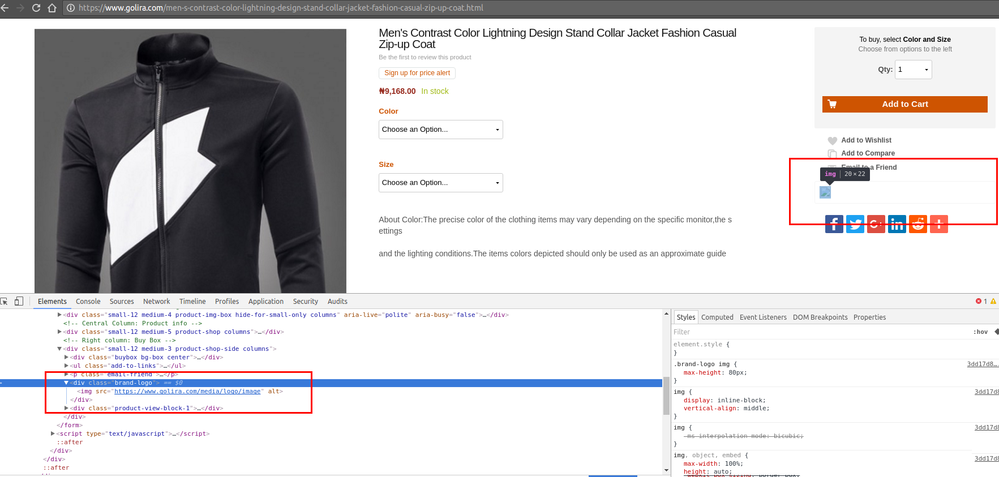Open the Qty quantity dropdown

point(914,69)
